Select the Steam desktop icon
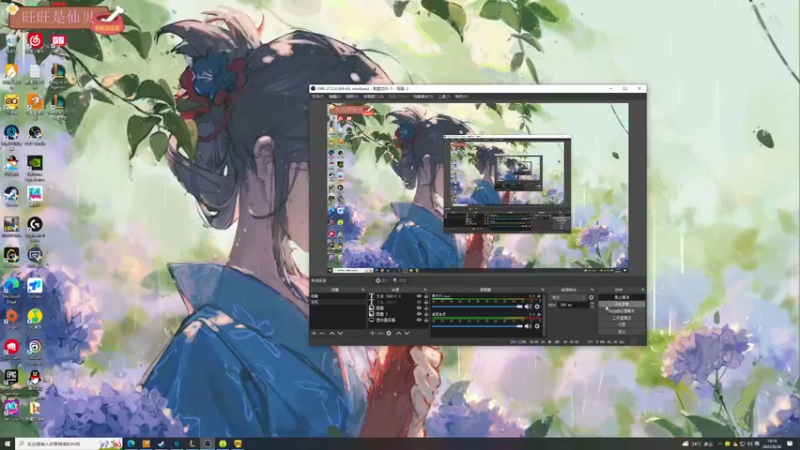 click(11, 196)
